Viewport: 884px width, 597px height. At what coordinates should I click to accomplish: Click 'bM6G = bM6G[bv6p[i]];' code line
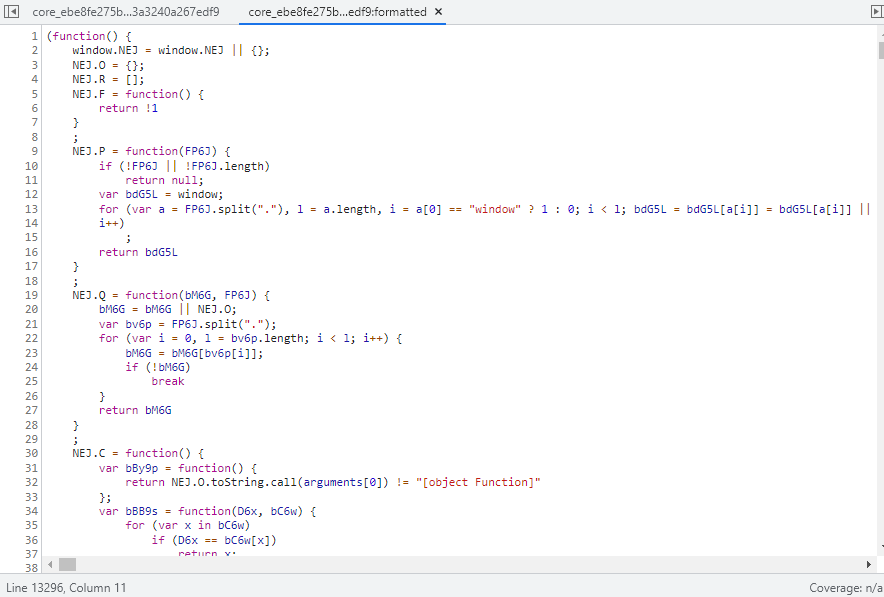[x=195, y=353]
